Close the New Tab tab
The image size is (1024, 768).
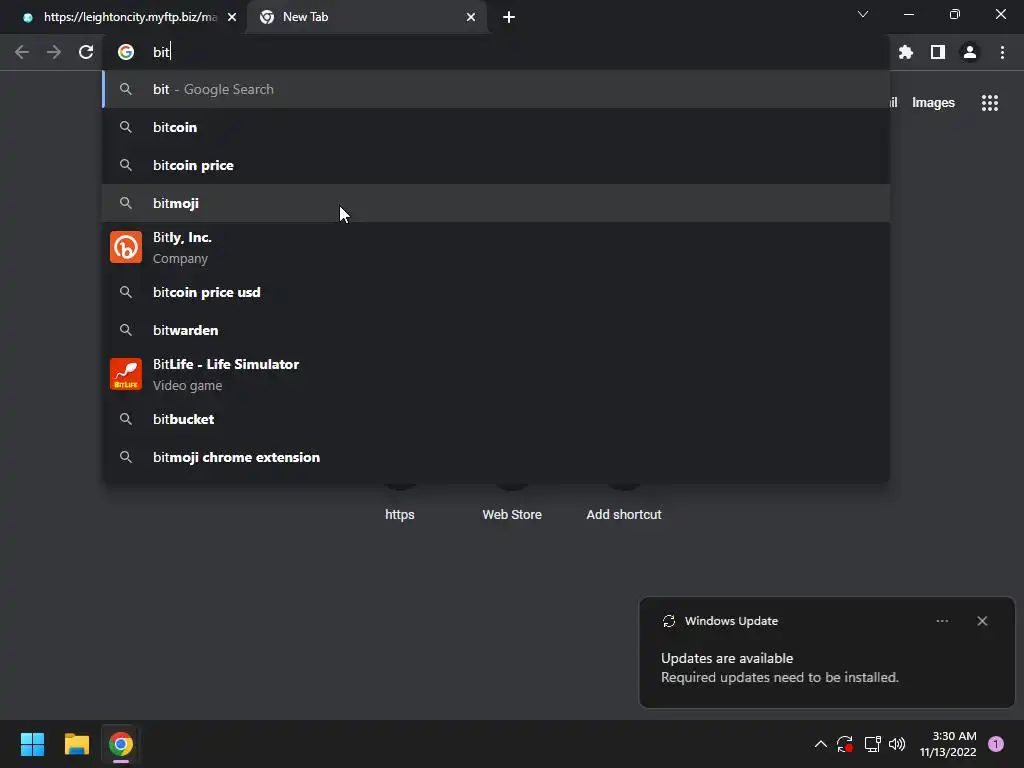coord(471,17)
